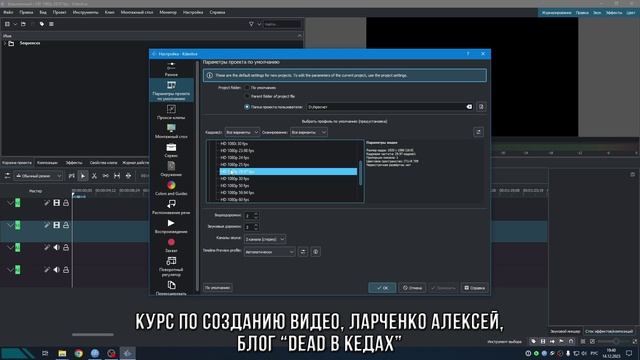Click the manage project profiles icon button
The width and height of the screenshot is (640, 360).
point(478,132)
